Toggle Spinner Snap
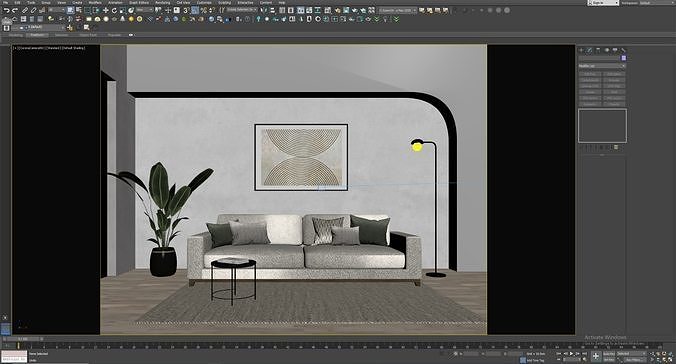 (x=212, y=10)
